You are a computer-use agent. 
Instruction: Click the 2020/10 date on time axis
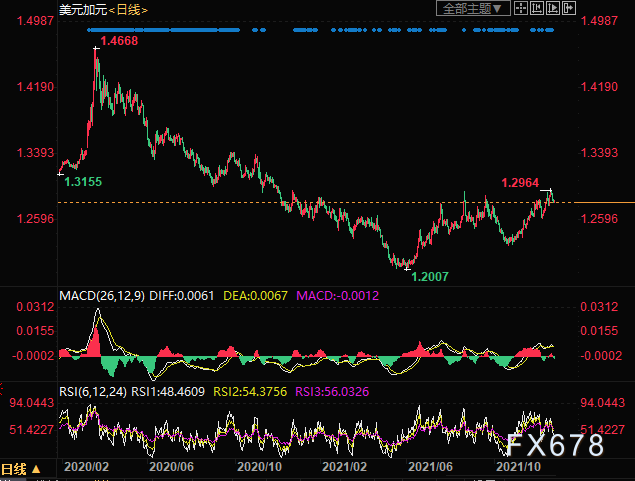coord(259,467)
